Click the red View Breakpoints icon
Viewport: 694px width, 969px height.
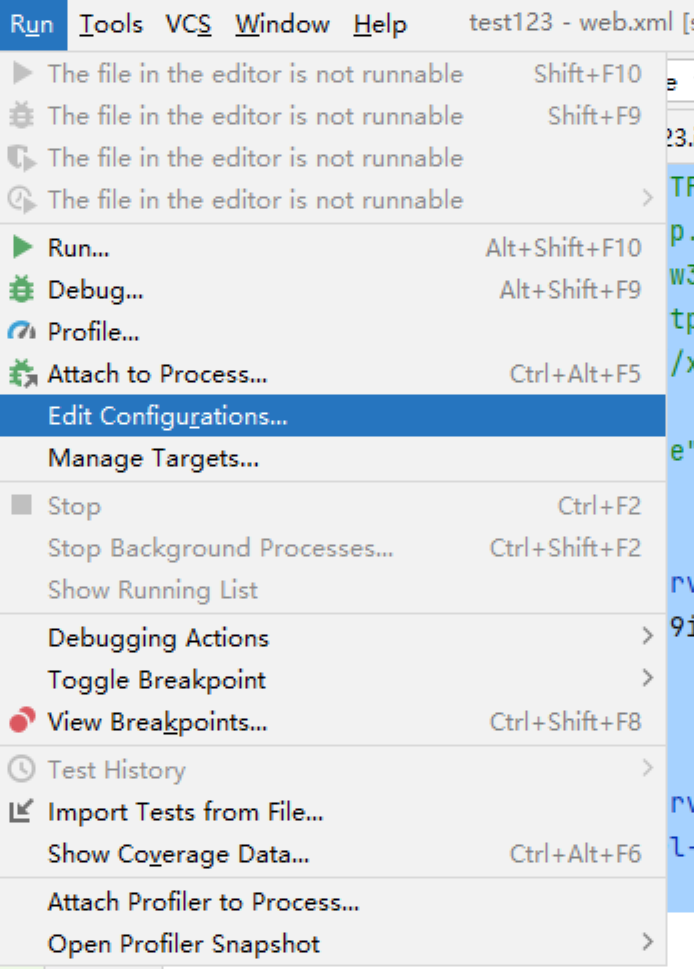click(22, 721)
